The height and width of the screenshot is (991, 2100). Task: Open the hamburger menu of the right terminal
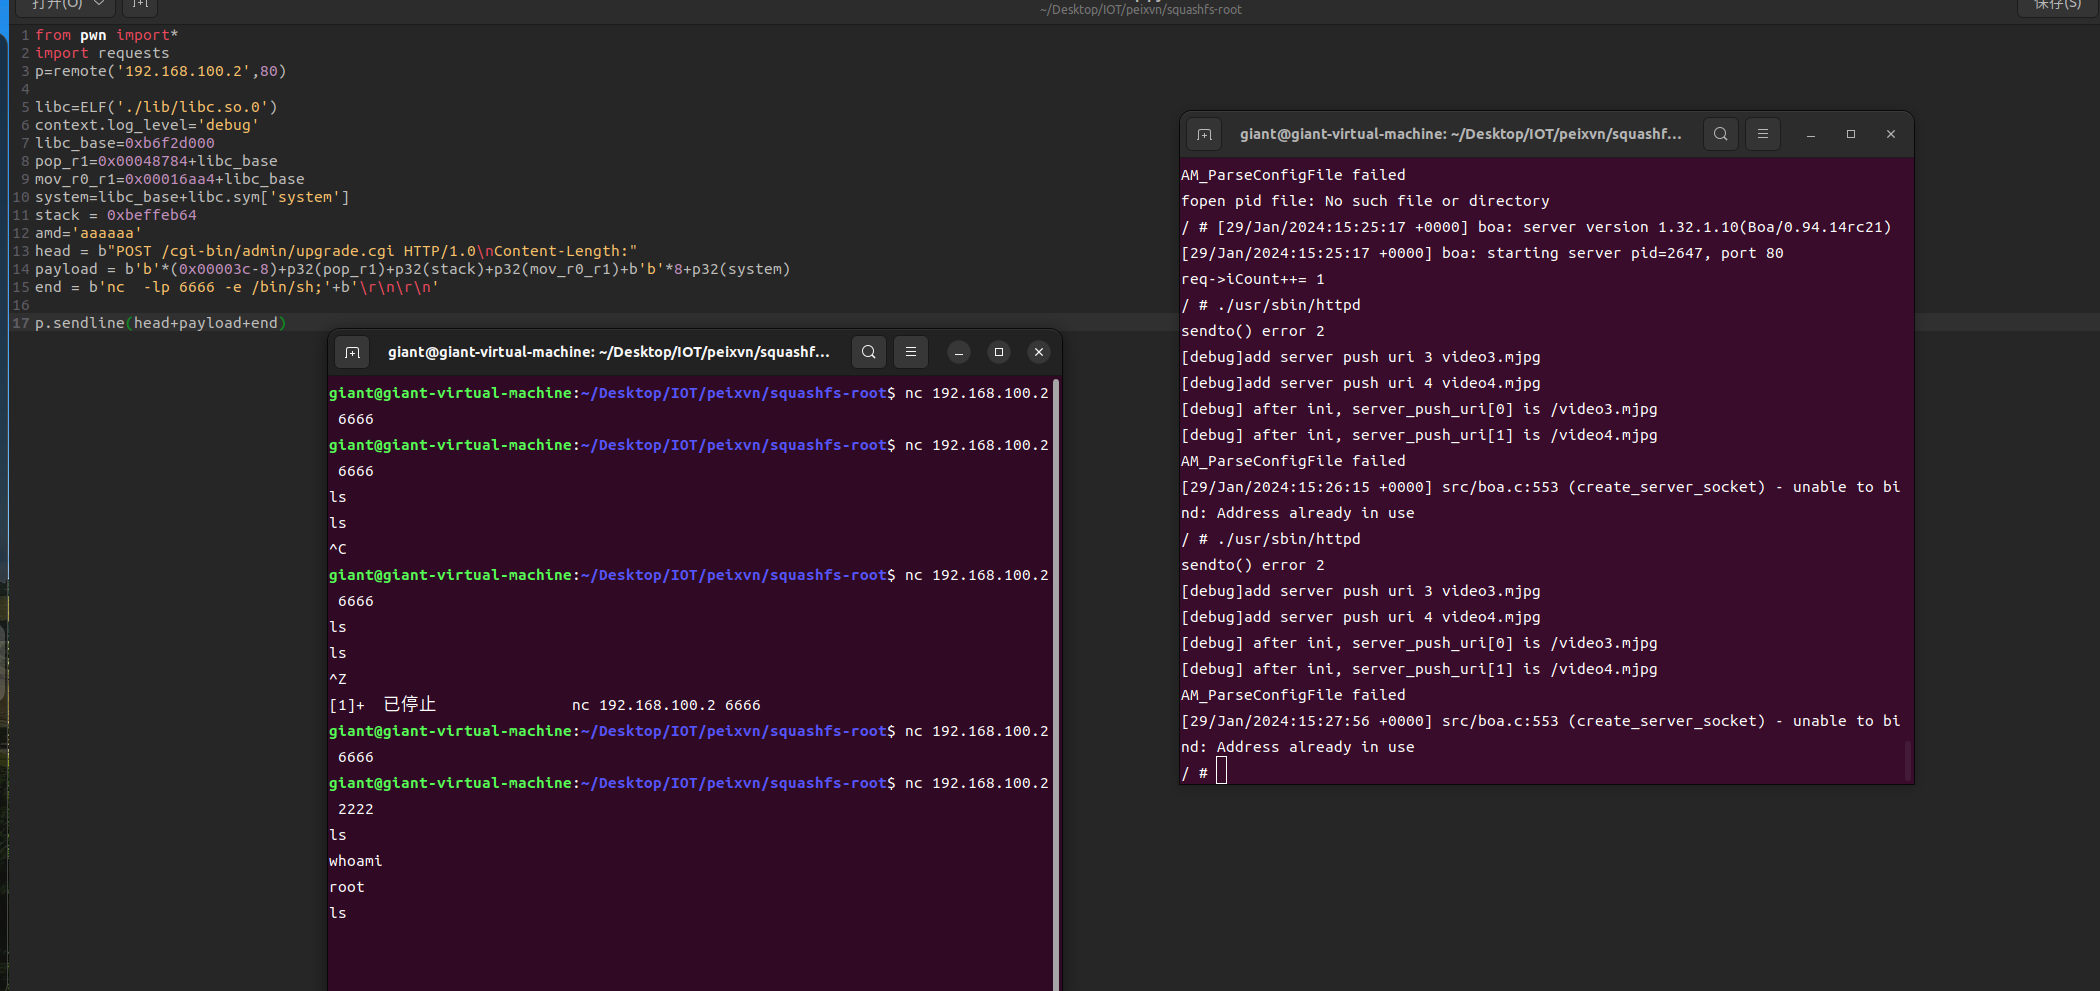tap(1763, 134)
